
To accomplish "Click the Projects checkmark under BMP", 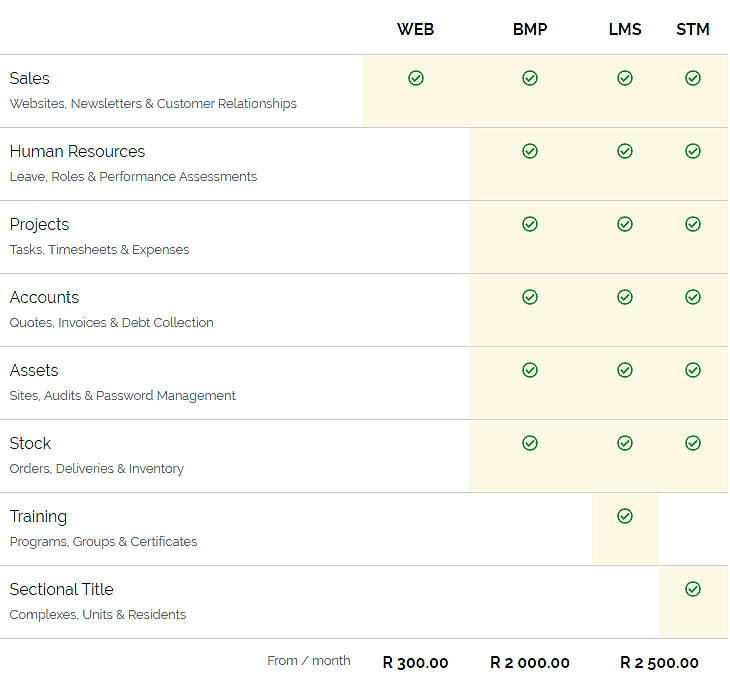I will point(530,224).
